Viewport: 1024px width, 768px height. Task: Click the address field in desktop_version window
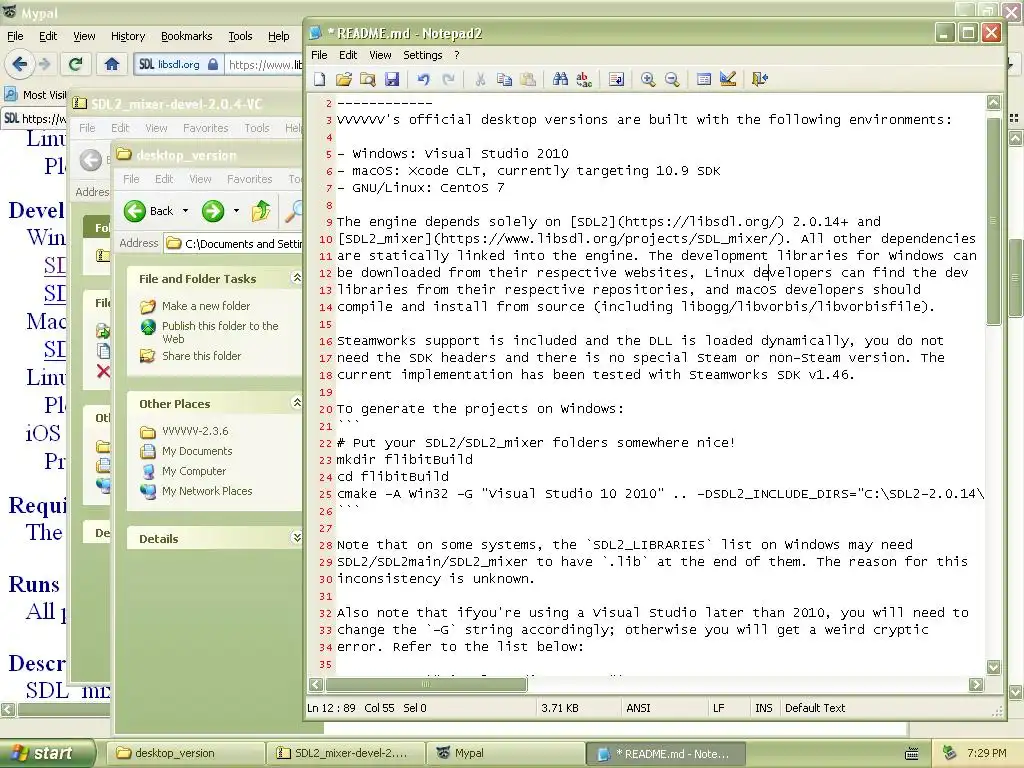click(234, 244)
